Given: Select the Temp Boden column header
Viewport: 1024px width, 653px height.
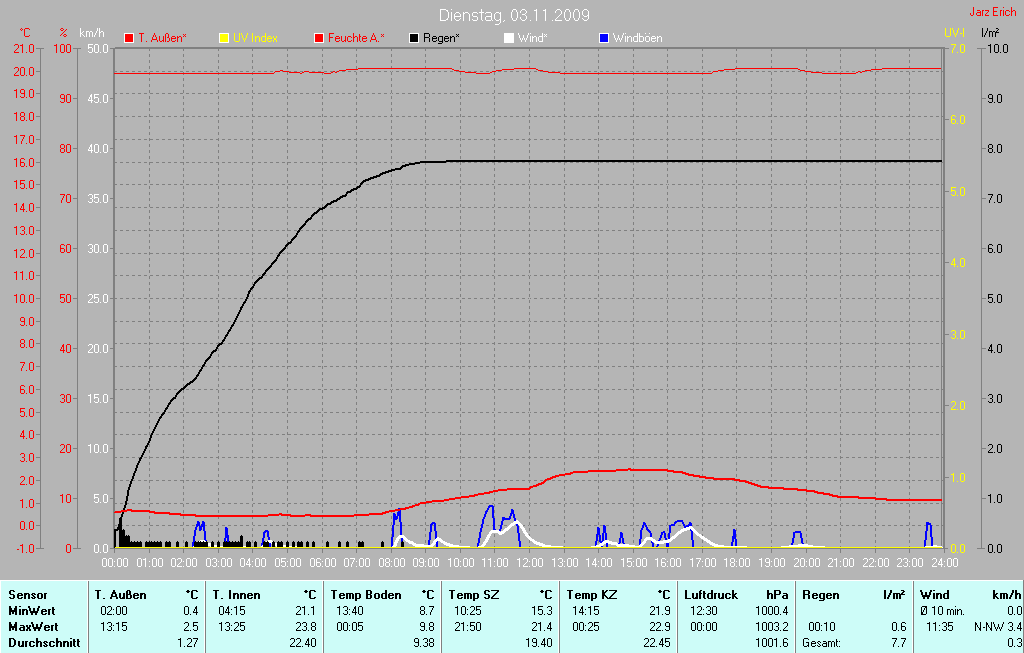Looking at the screenshot, I should tap(366, 594).
